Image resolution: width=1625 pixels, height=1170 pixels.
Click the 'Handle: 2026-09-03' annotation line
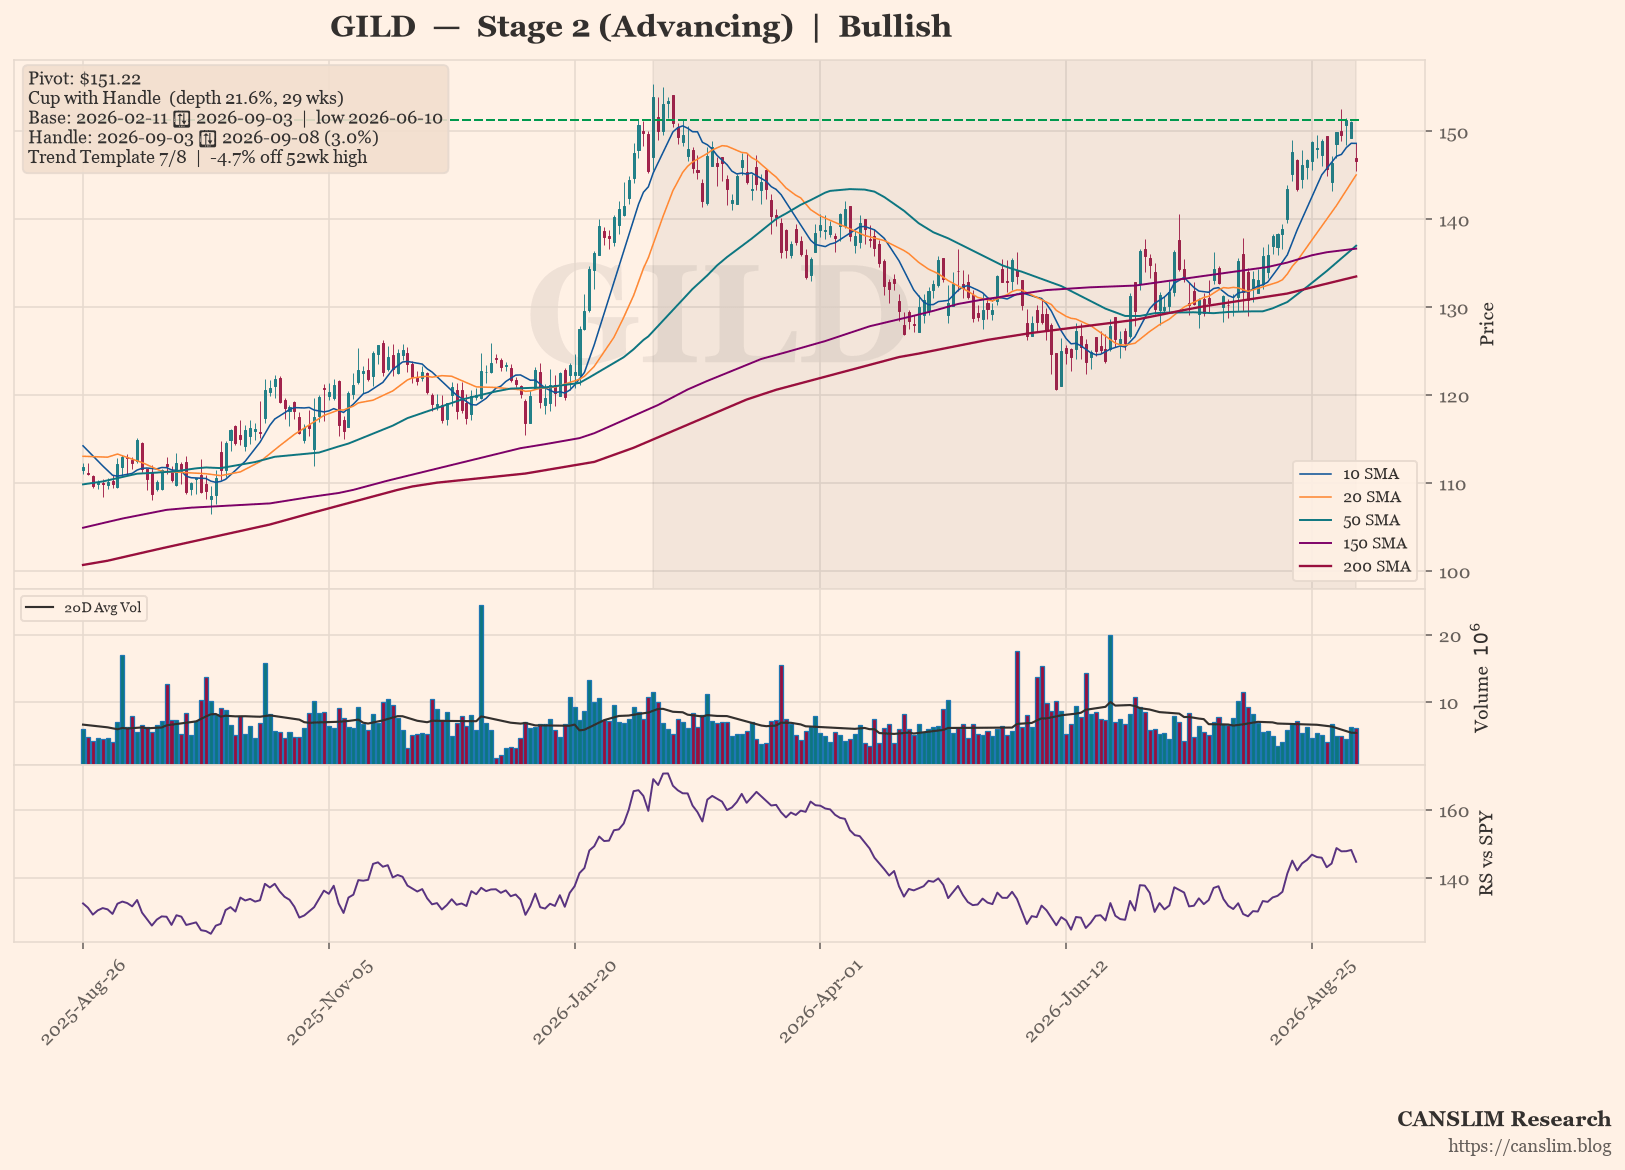[203, 137]
